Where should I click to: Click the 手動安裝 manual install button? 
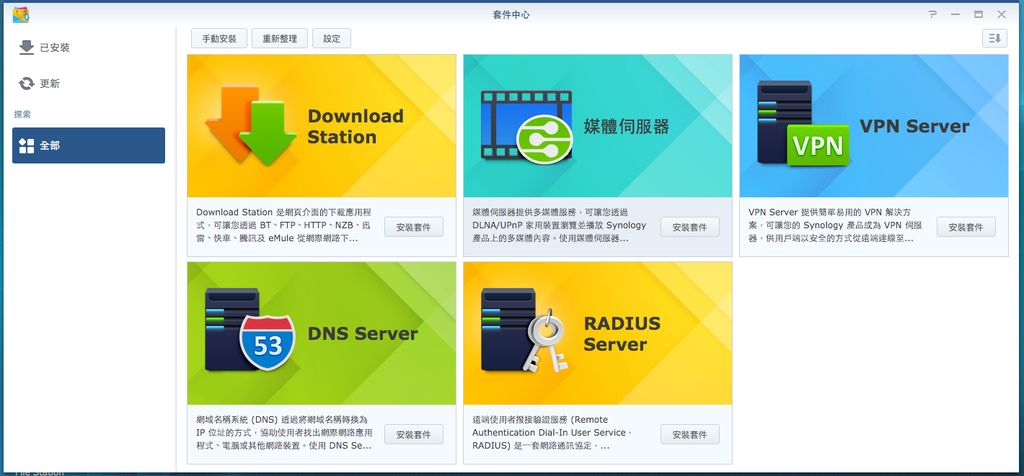click(x=219, y=39)
